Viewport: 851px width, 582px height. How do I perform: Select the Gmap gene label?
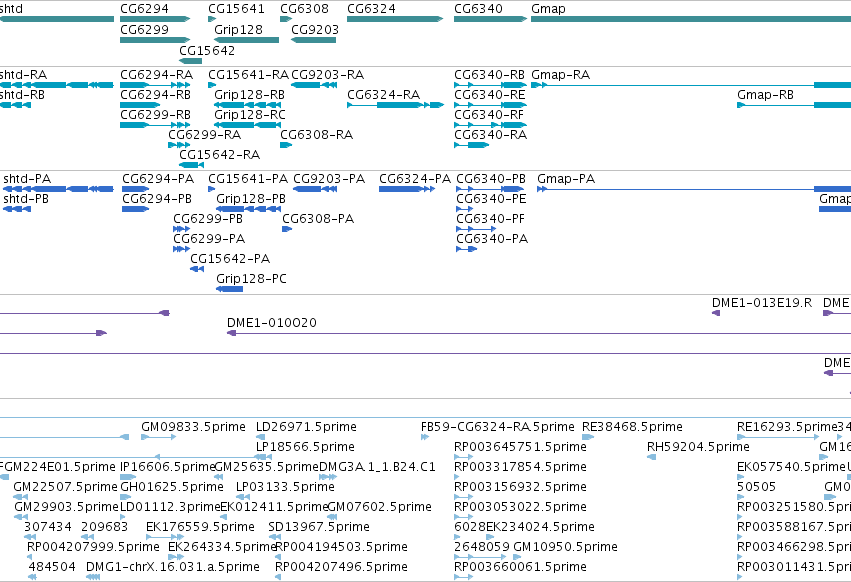click(548, 9)
